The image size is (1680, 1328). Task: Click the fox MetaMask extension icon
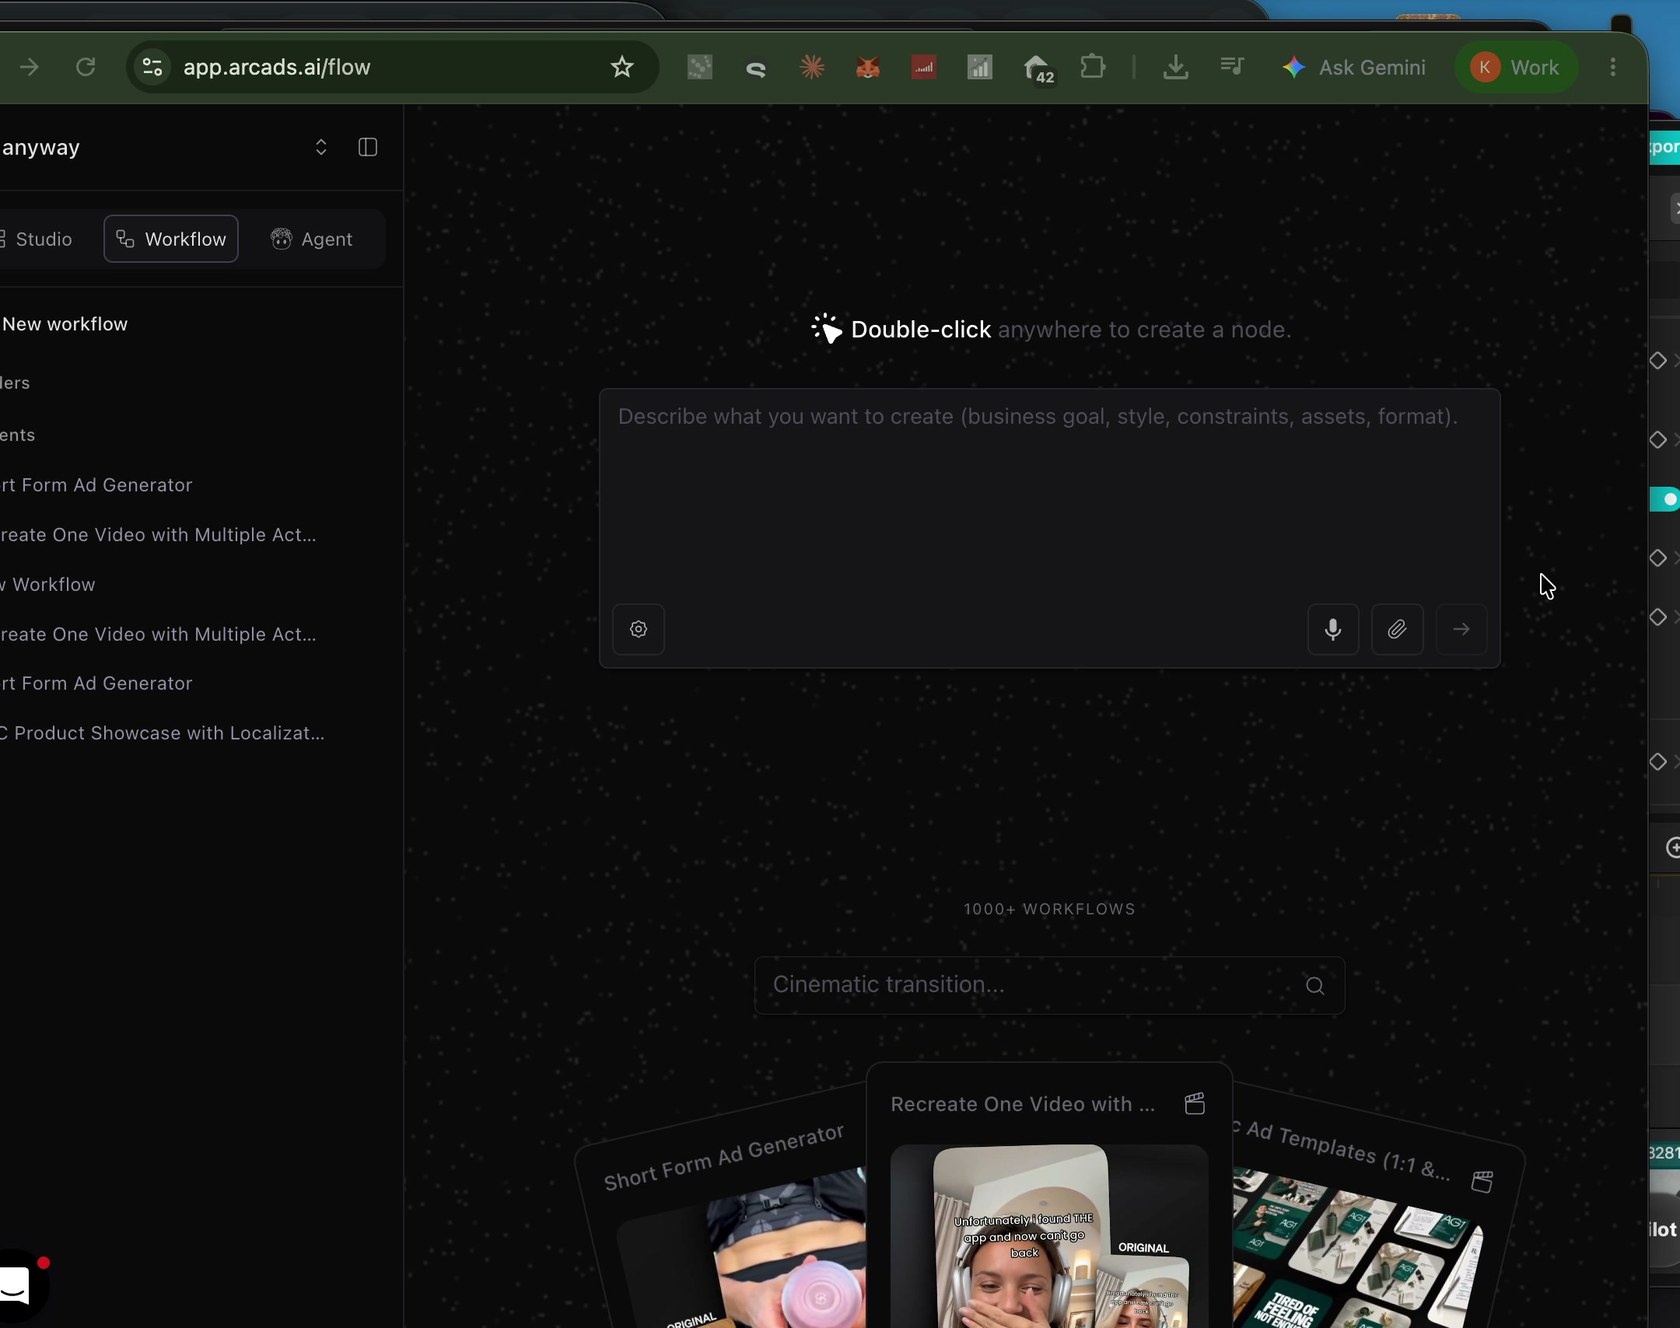[868, 67]
